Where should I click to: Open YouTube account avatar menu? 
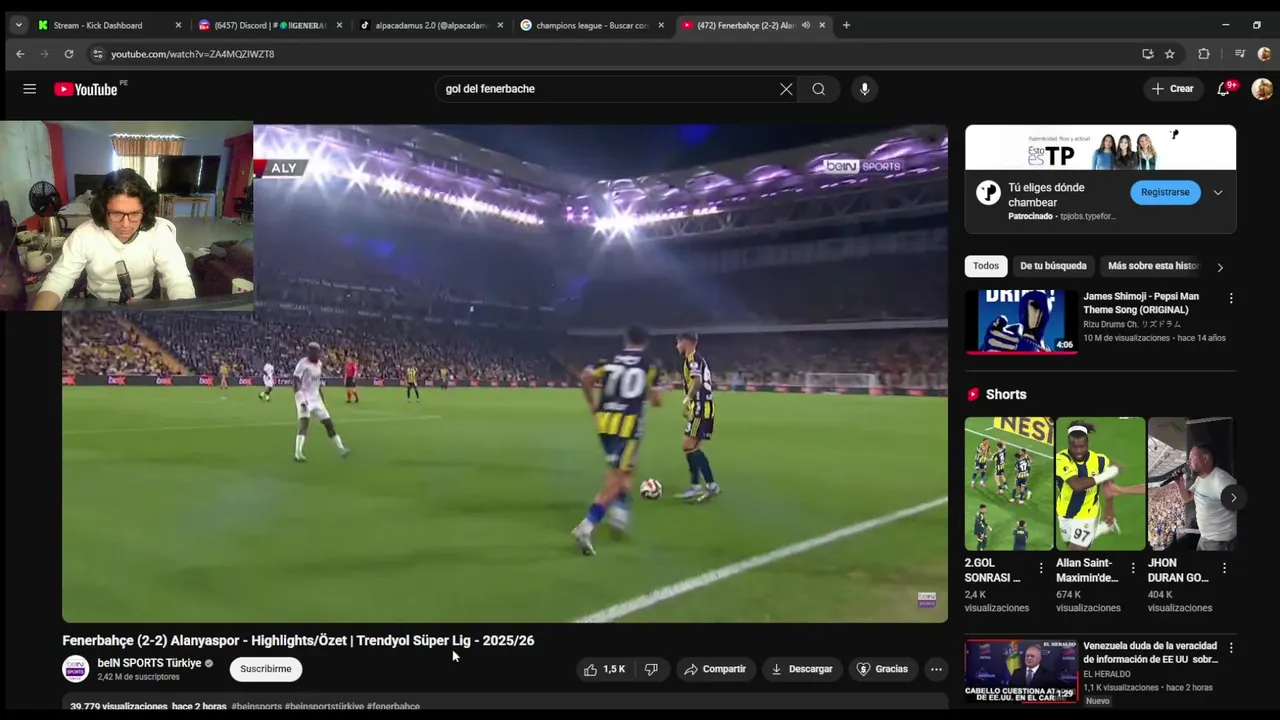click(x=1262, y=89)
